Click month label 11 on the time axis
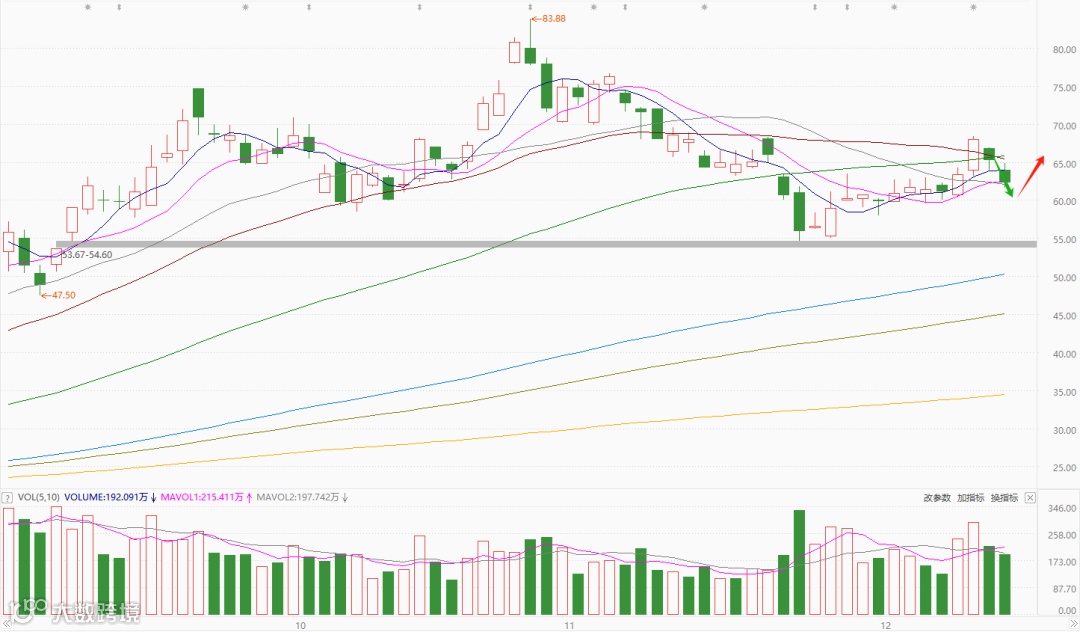 (x=569, y=625)
